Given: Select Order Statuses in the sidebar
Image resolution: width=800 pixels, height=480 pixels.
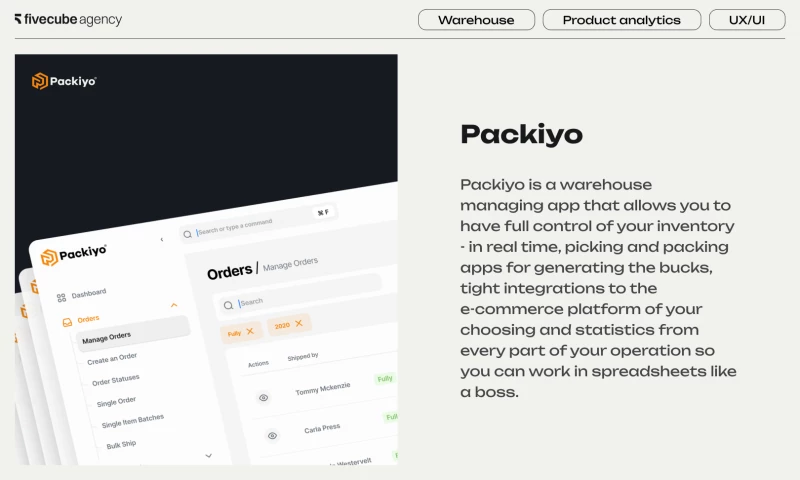Looking at the screenshot, I should click(x=116, y=381).
